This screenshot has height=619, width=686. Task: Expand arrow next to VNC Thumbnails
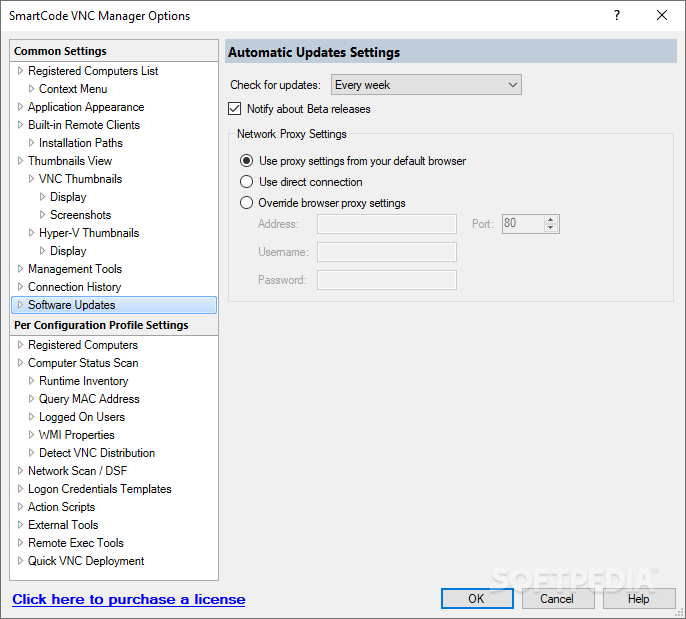[x=31, y=178]
